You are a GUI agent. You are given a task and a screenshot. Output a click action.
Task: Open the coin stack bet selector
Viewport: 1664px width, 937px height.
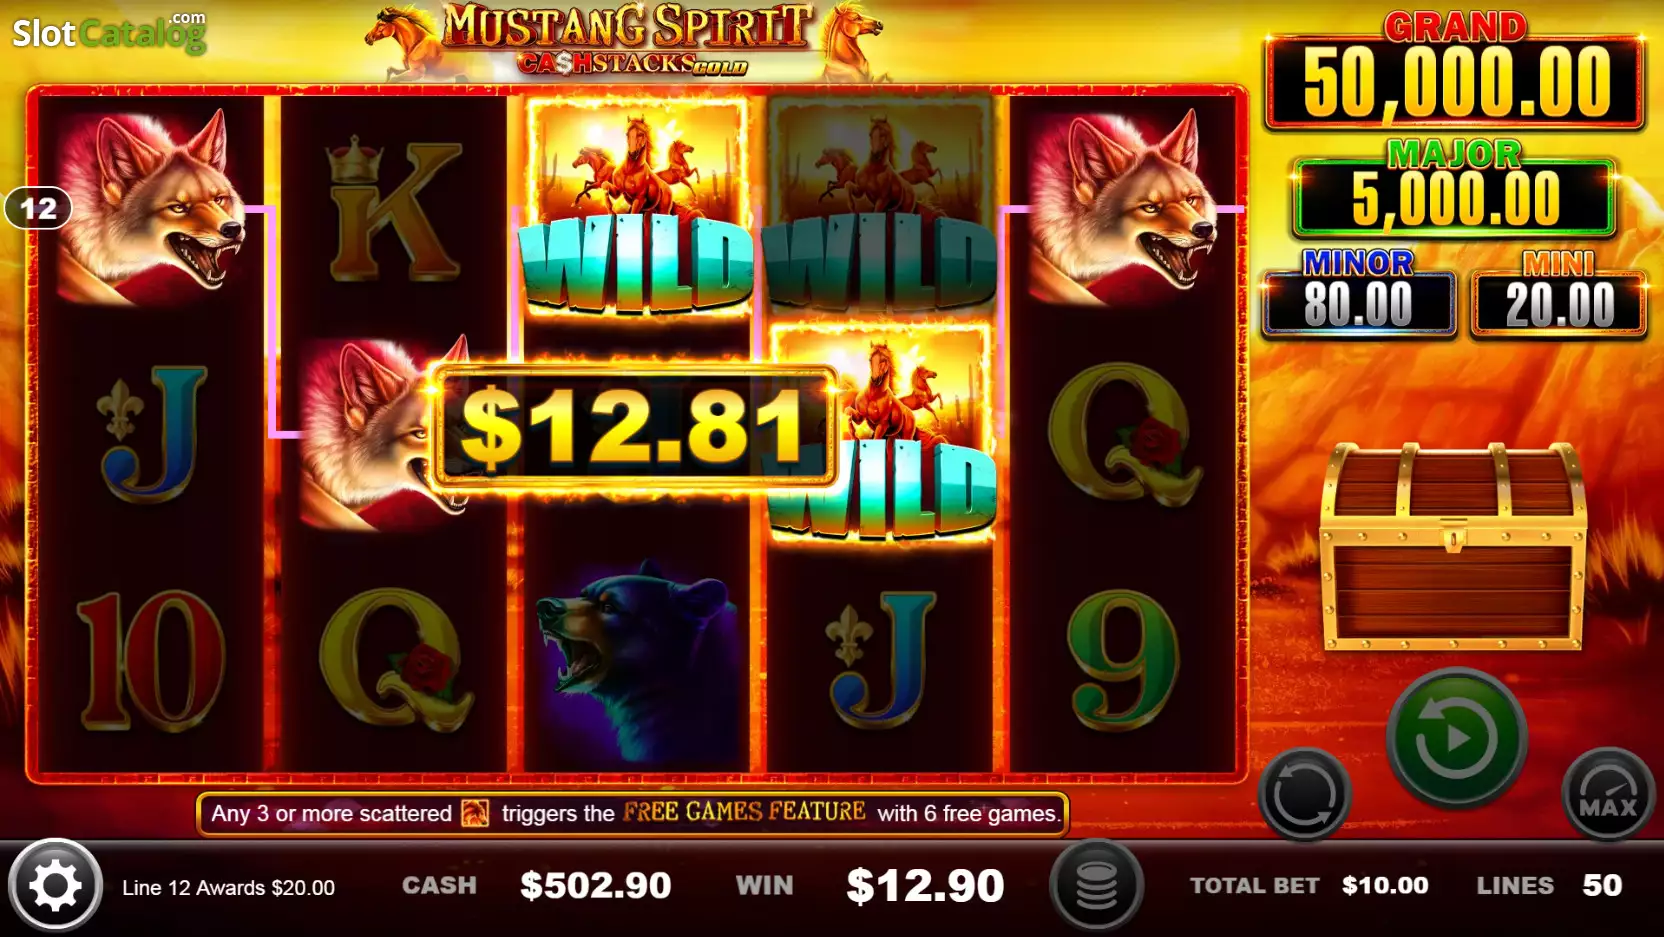point(1097,886)
